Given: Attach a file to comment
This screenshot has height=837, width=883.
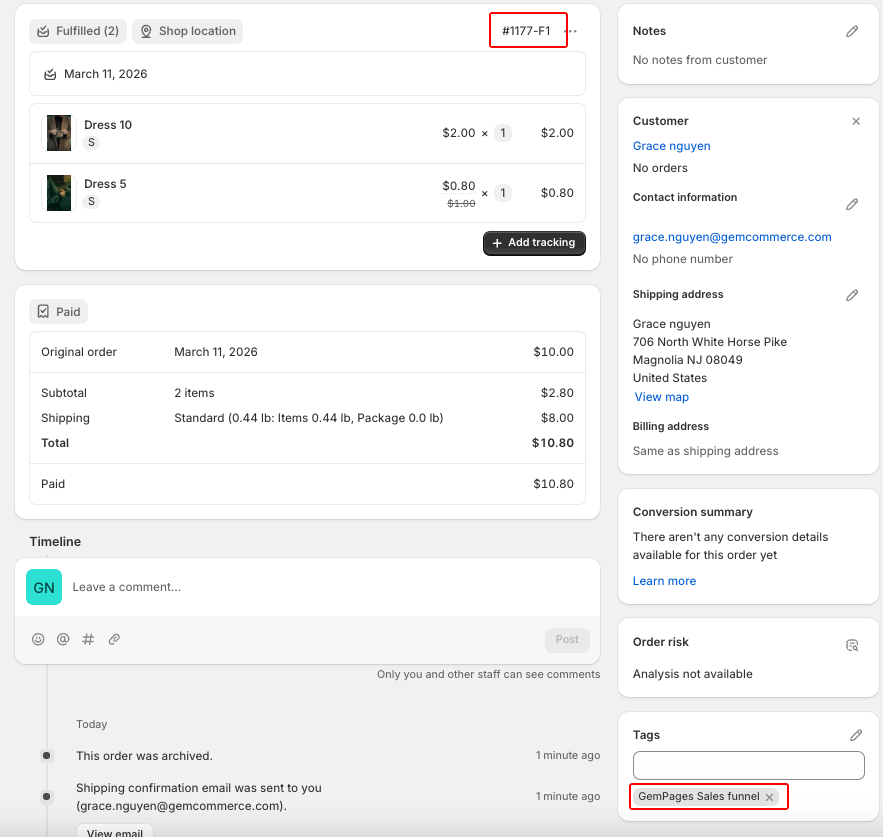Looking at the screenshot, I should tap(114, 639).
